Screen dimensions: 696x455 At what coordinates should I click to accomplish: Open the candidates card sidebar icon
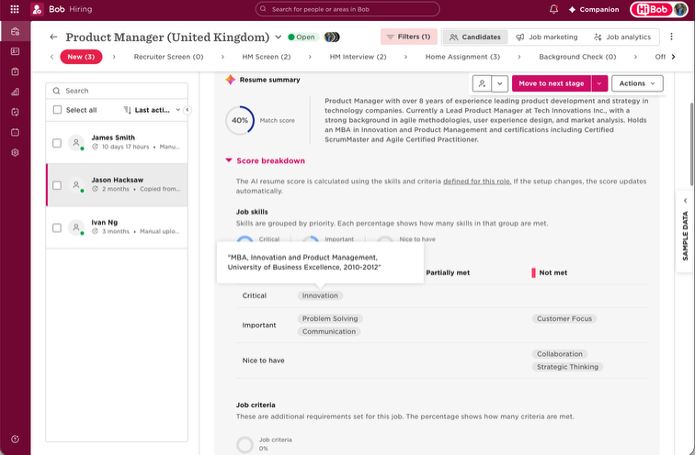[x=15, y=51]
